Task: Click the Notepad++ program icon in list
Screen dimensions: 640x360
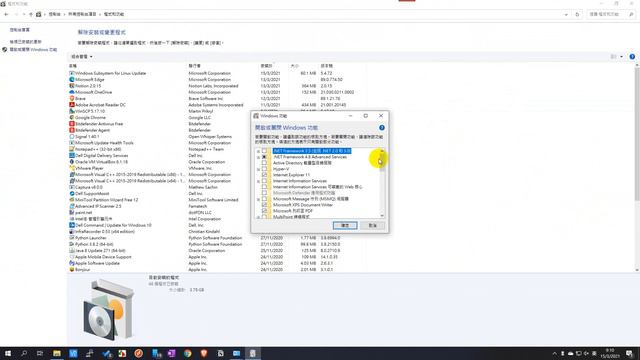Action: click(72, 149)
